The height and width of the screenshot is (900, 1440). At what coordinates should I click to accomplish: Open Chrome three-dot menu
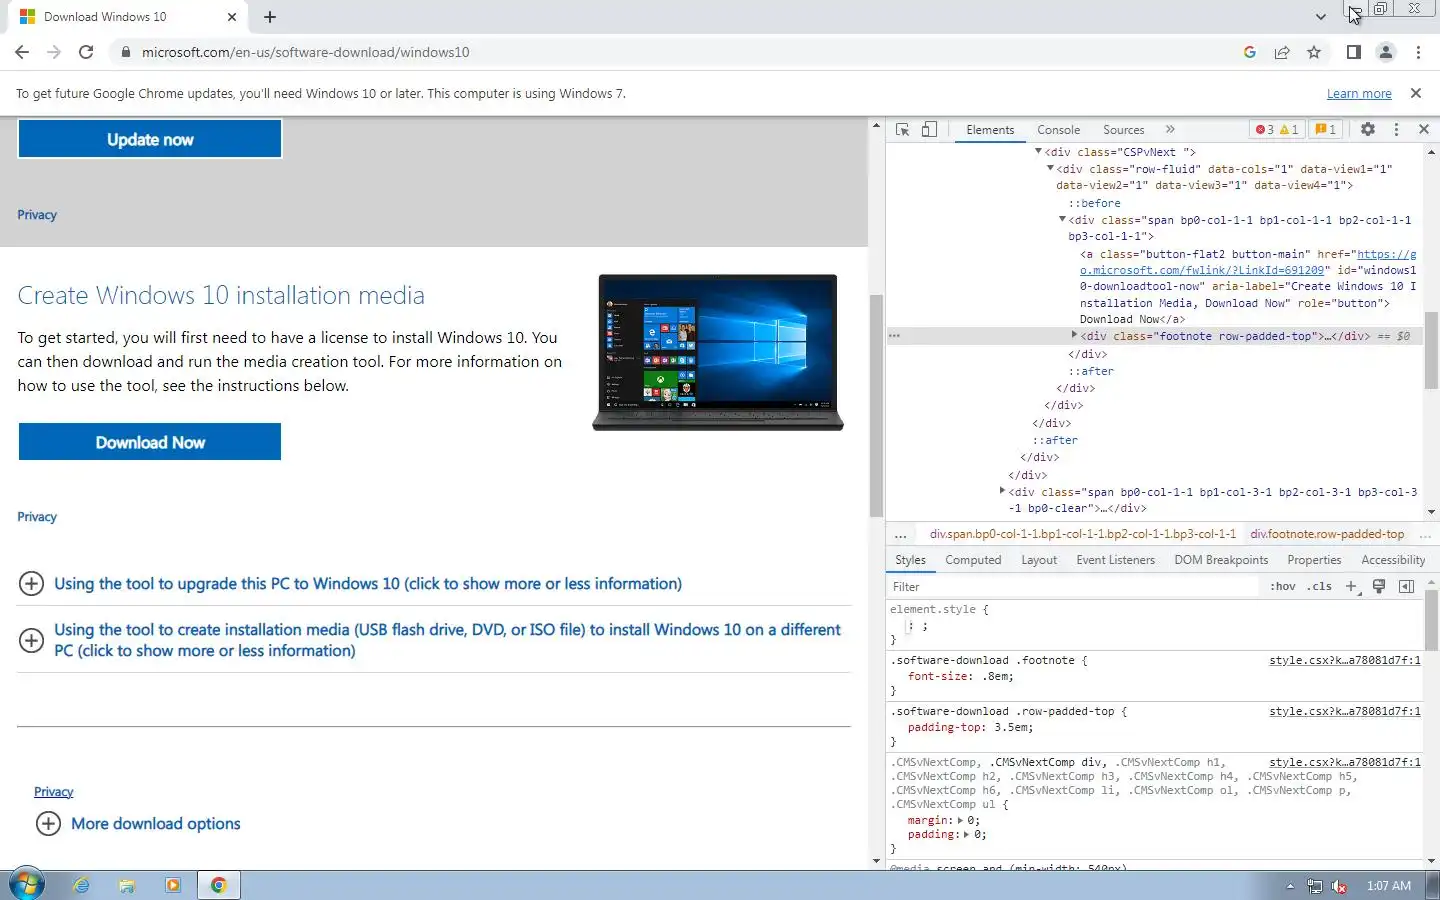point(1418,52)
